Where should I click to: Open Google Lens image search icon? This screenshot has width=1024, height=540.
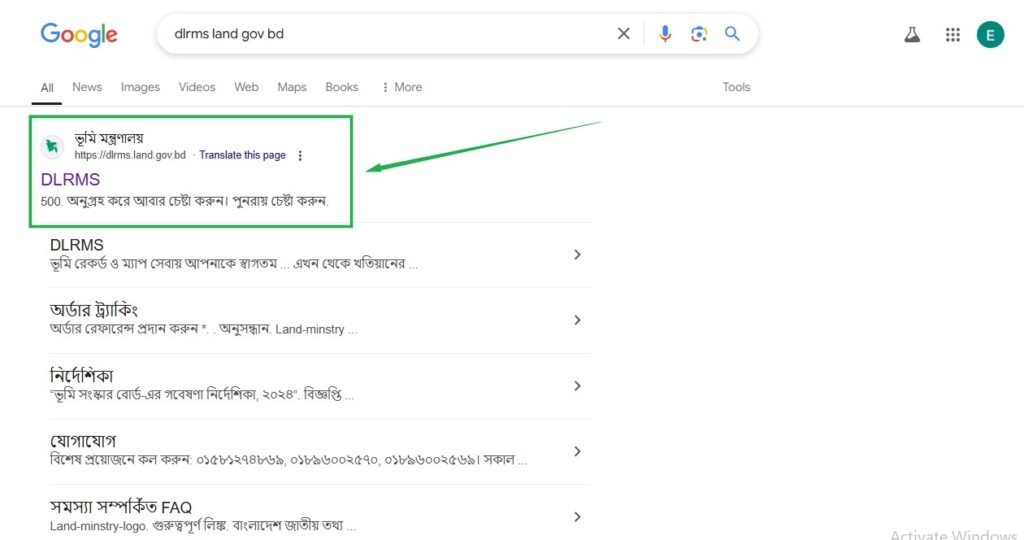click(x=699, y=34)
